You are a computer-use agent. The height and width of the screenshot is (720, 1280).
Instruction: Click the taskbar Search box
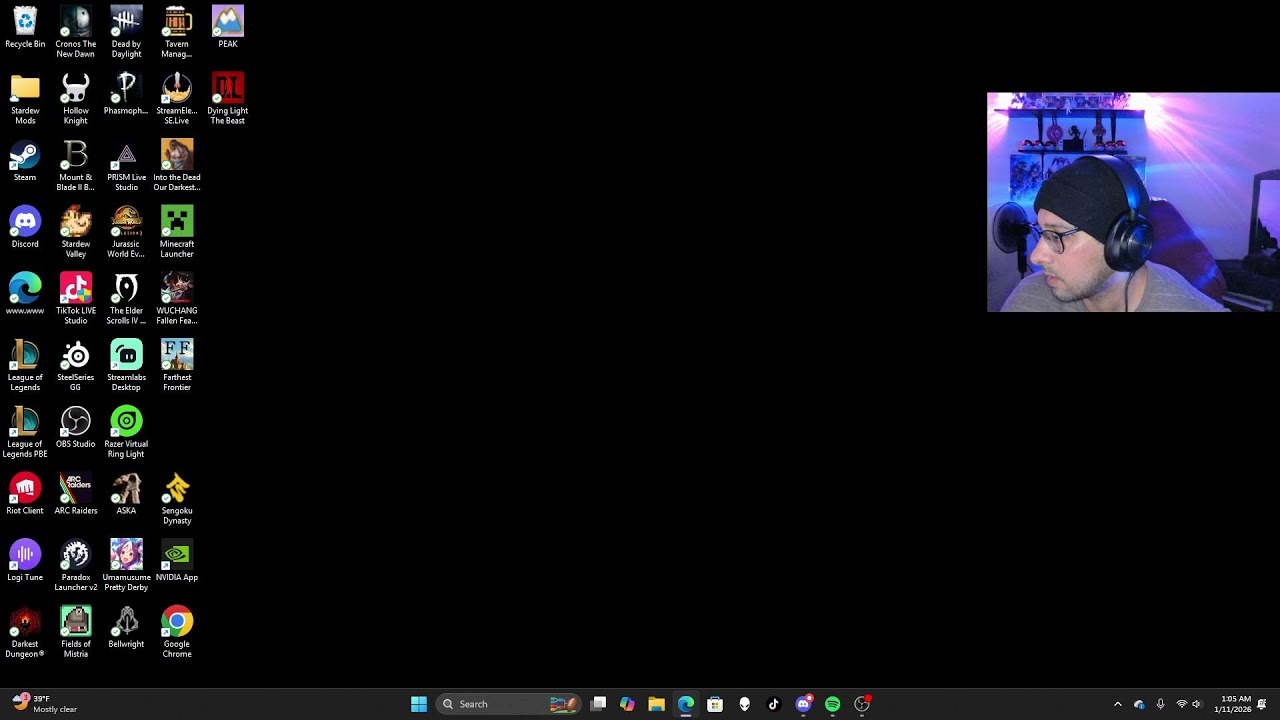[509, 704]
